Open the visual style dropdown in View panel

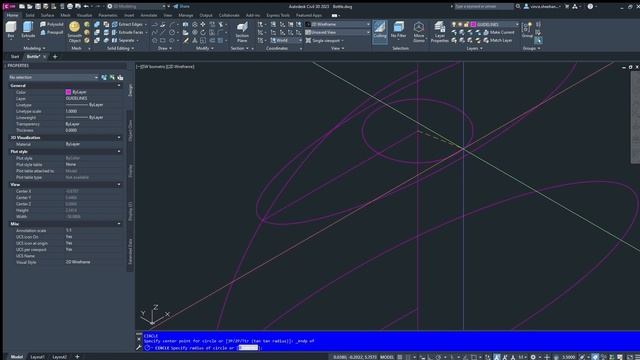(338, 24)
